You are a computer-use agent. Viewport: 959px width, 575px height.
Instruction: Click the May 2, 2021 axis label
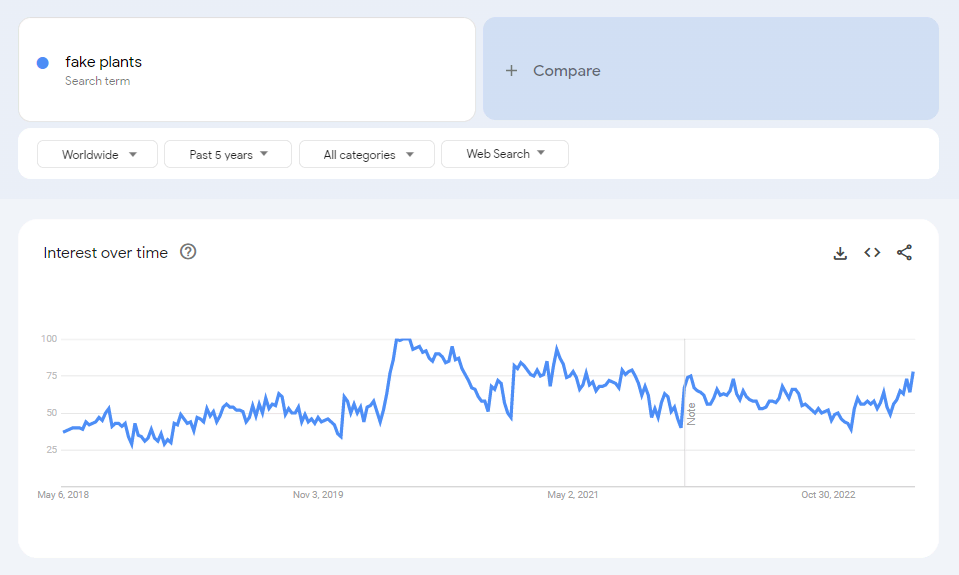tap(573, 494)
